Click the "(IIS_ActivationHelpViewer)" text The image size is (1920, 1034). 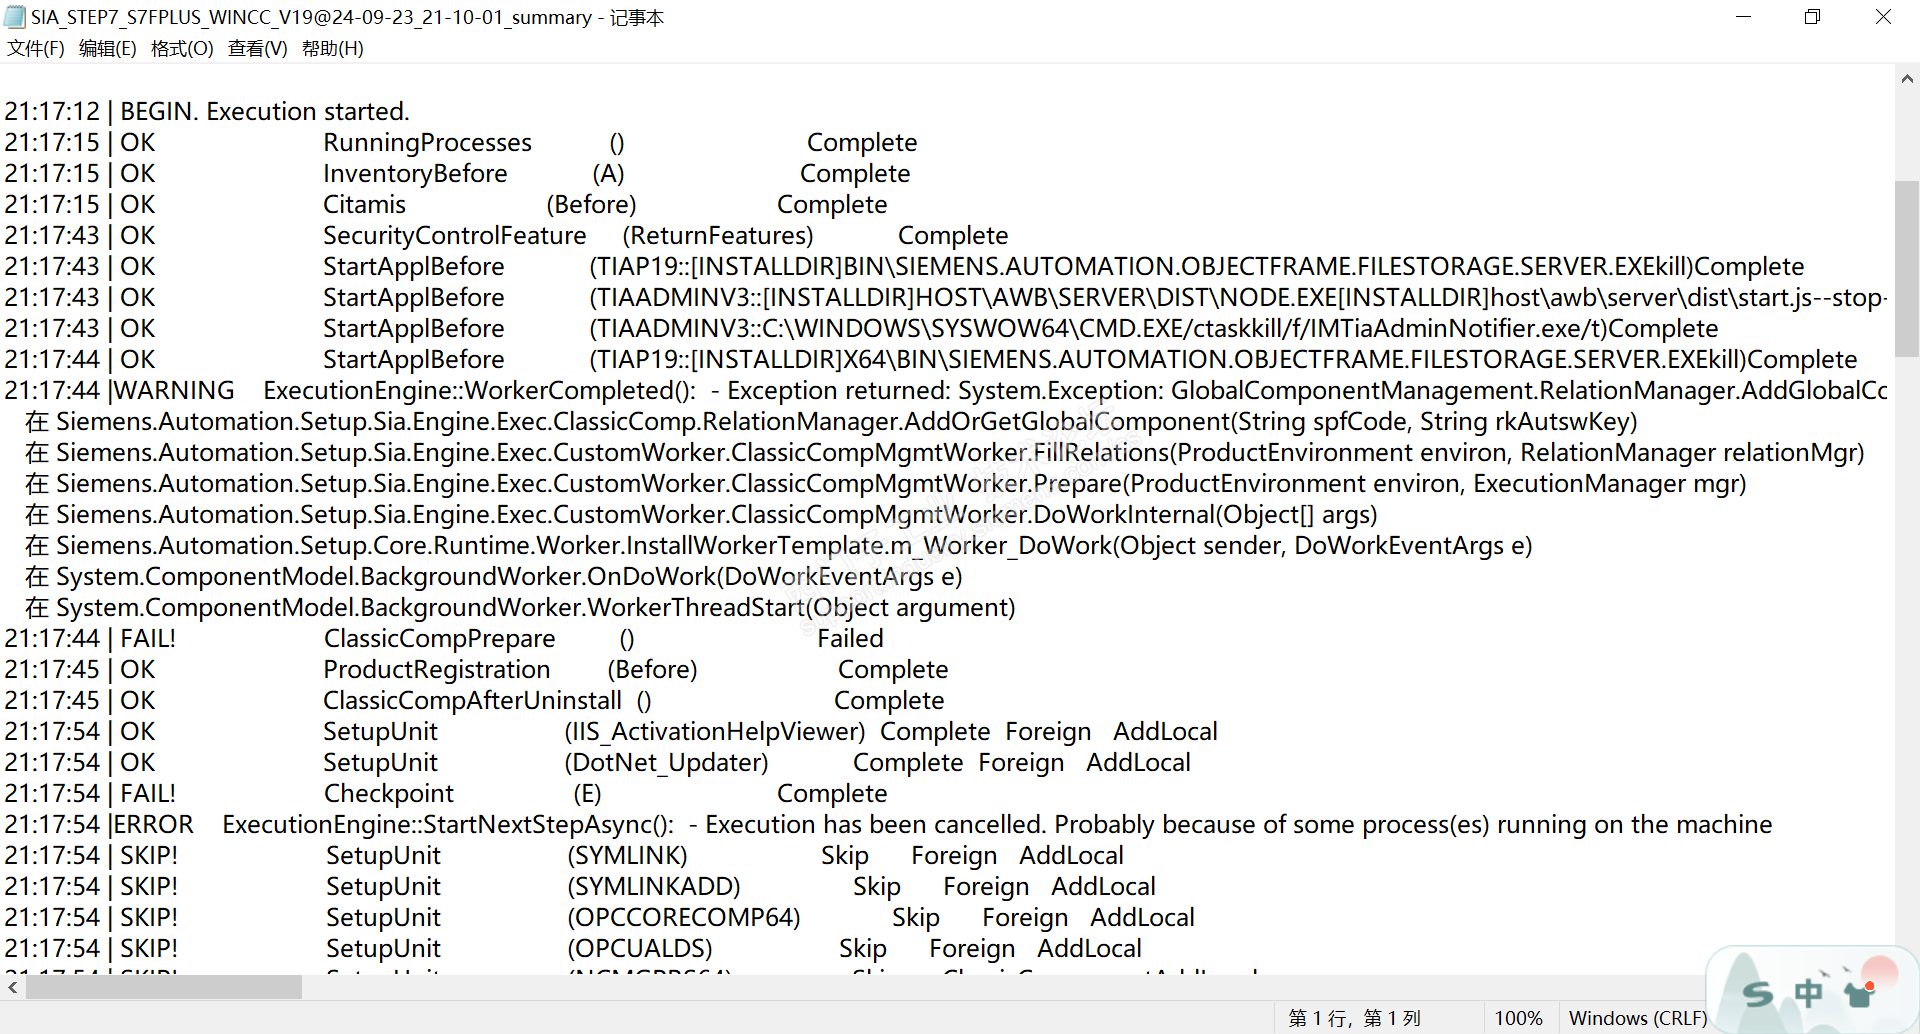[x=715, y=731]
